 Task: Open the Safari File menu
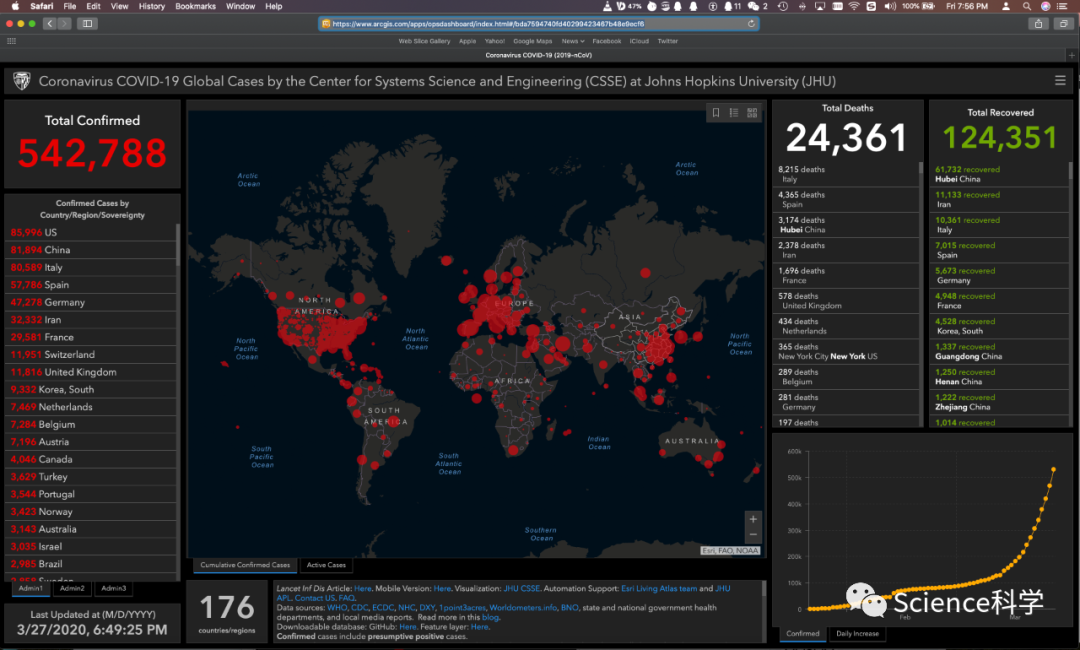pyautogui.click(x=70, y=6)
